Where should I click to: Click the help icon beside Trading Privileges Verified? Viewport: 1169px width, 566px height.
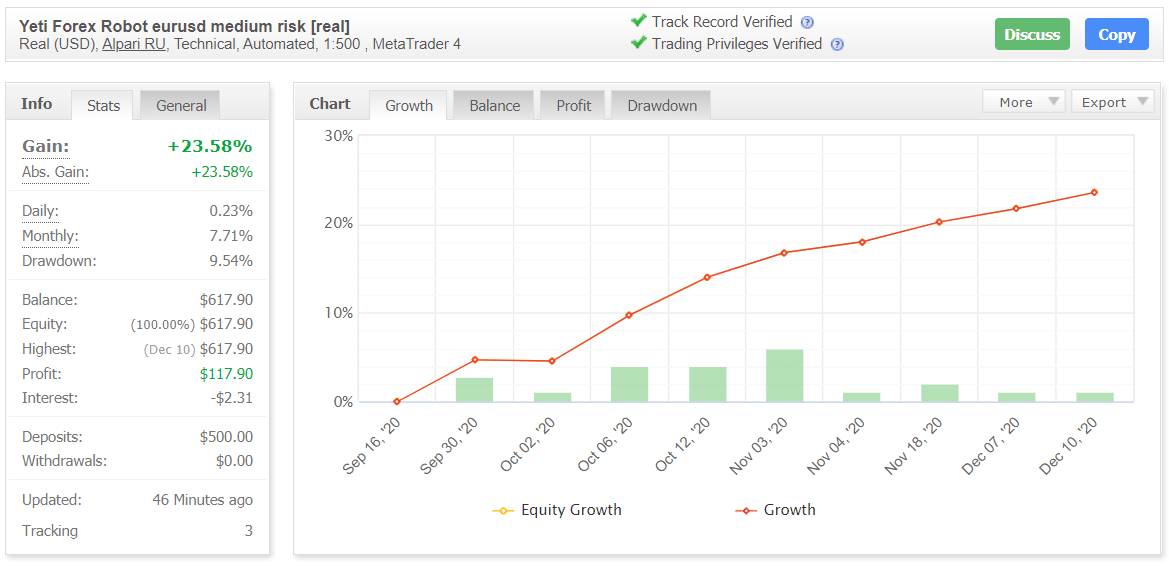click(x=837, y=45)
